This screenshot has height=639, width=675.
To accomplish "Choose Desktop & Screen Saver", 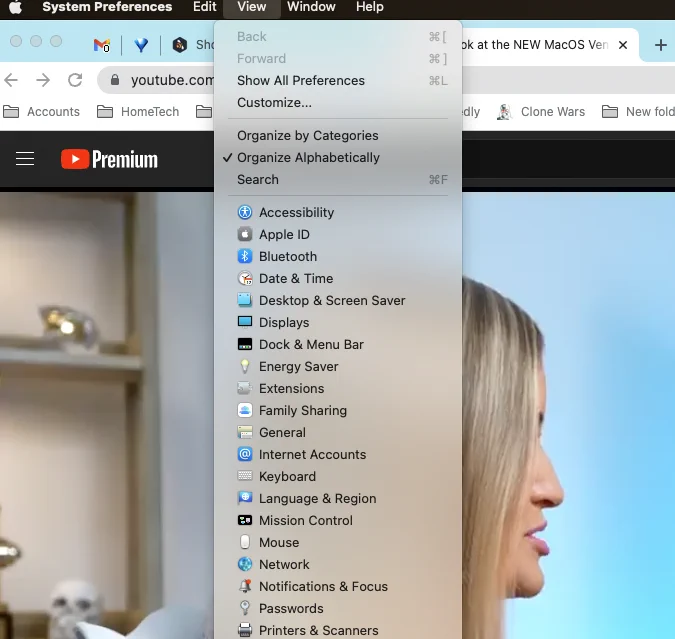I will tap(338, 300).
